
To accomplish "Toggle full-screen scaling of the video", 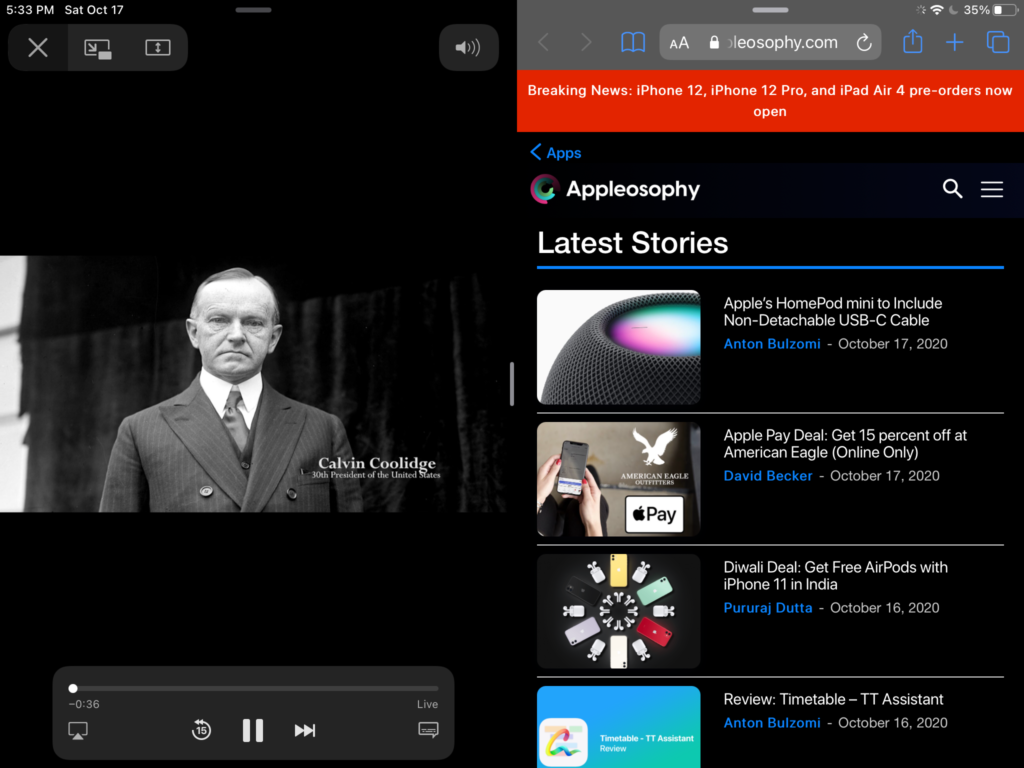I will [x=158, y=48].
